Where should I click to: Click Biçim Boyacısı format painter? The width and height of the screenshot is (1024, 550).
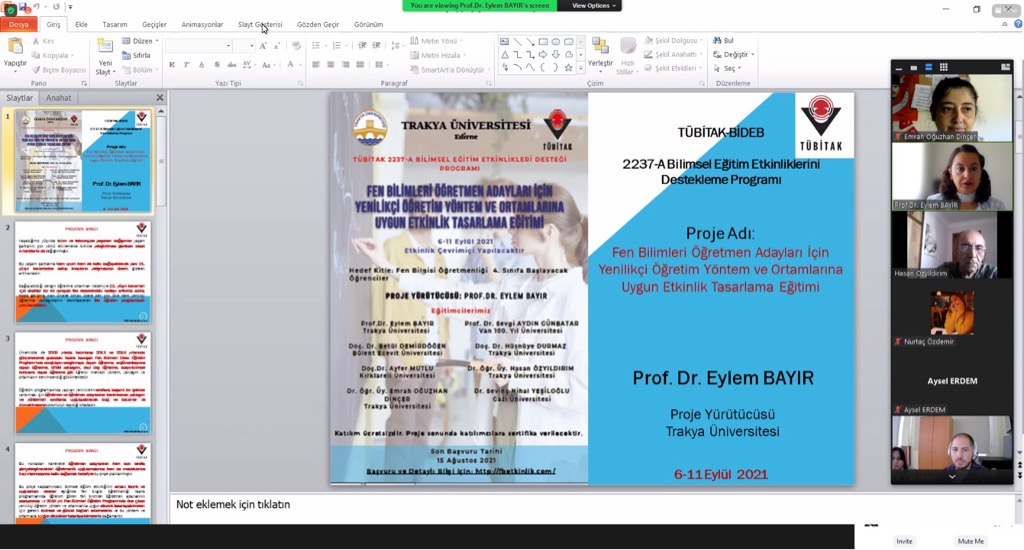(x=59, y=70)
